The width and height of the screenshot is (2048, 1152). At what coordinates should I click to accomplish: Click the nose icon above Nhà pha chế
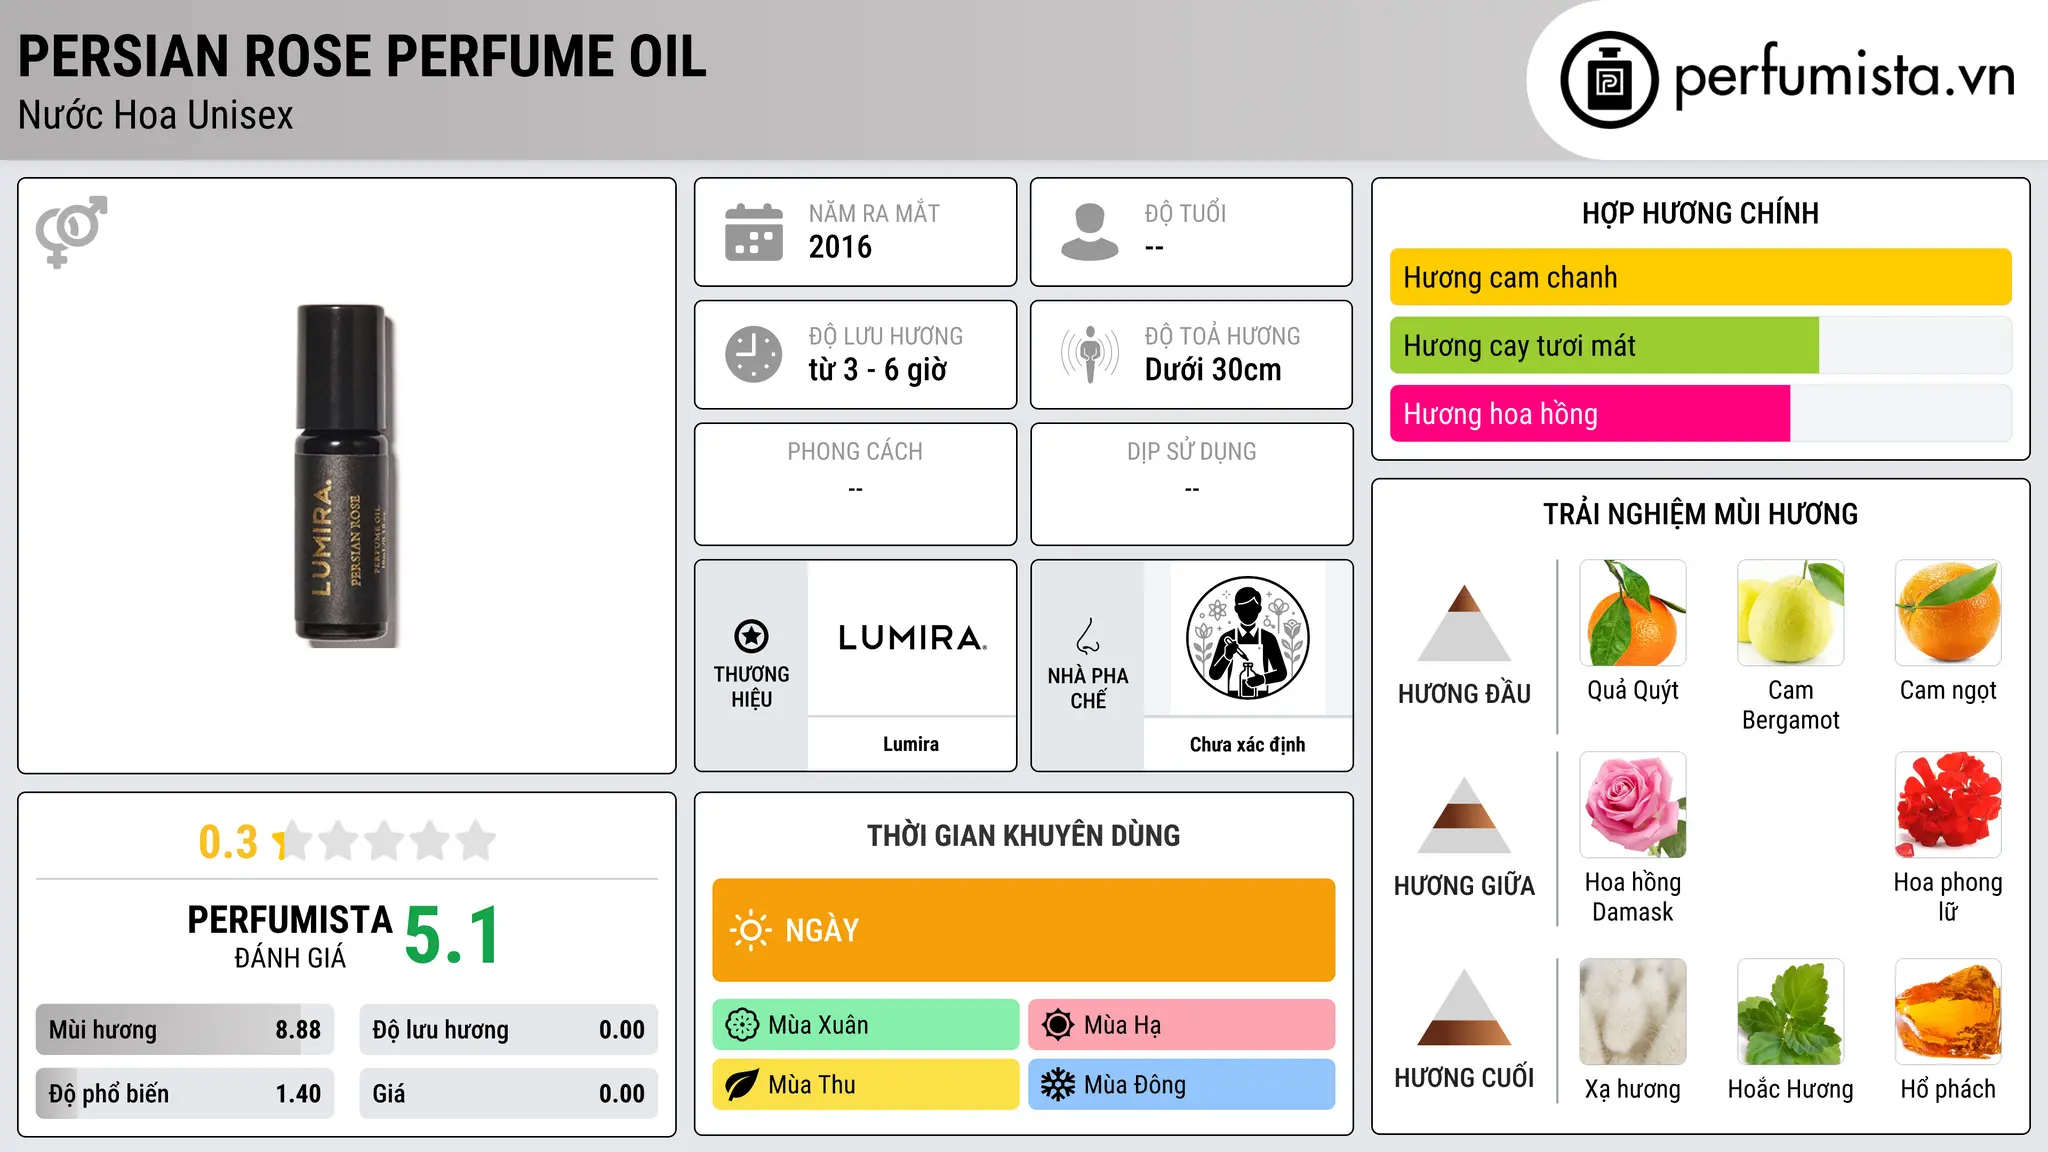tap(1088, 636)
